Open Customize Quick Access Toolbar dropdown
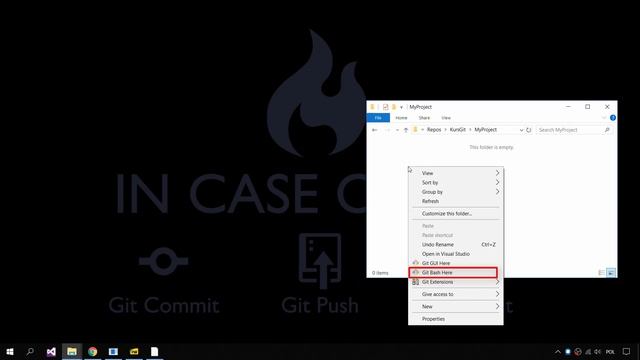The width and height of the screenshot is (640, 360). (x=401, y=107)
